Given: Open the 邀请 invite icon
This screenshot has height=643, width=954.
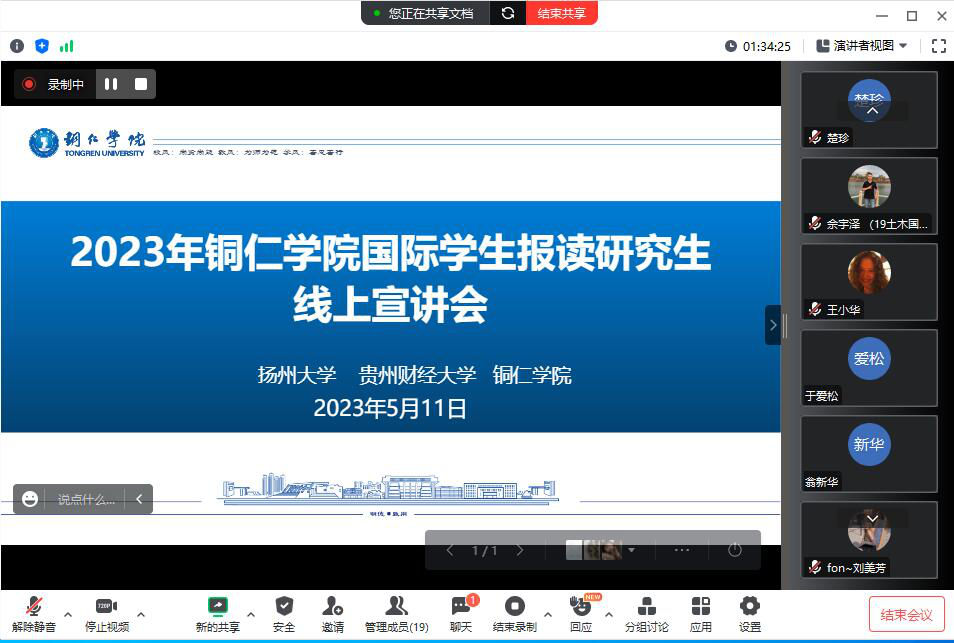Looking at the screenshot, I should (333, 613).
